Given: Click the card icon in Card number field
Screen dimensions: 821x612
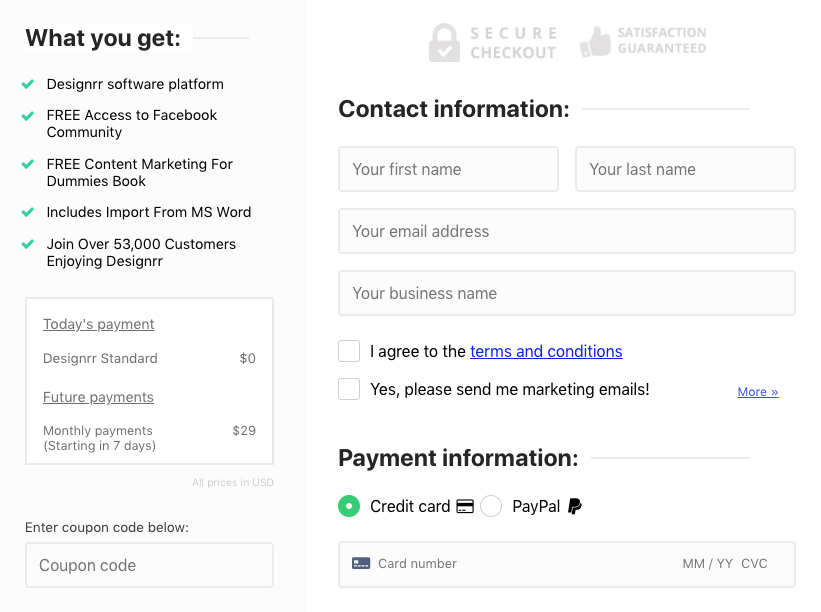Looking at the screenshot, I should 361,564.
